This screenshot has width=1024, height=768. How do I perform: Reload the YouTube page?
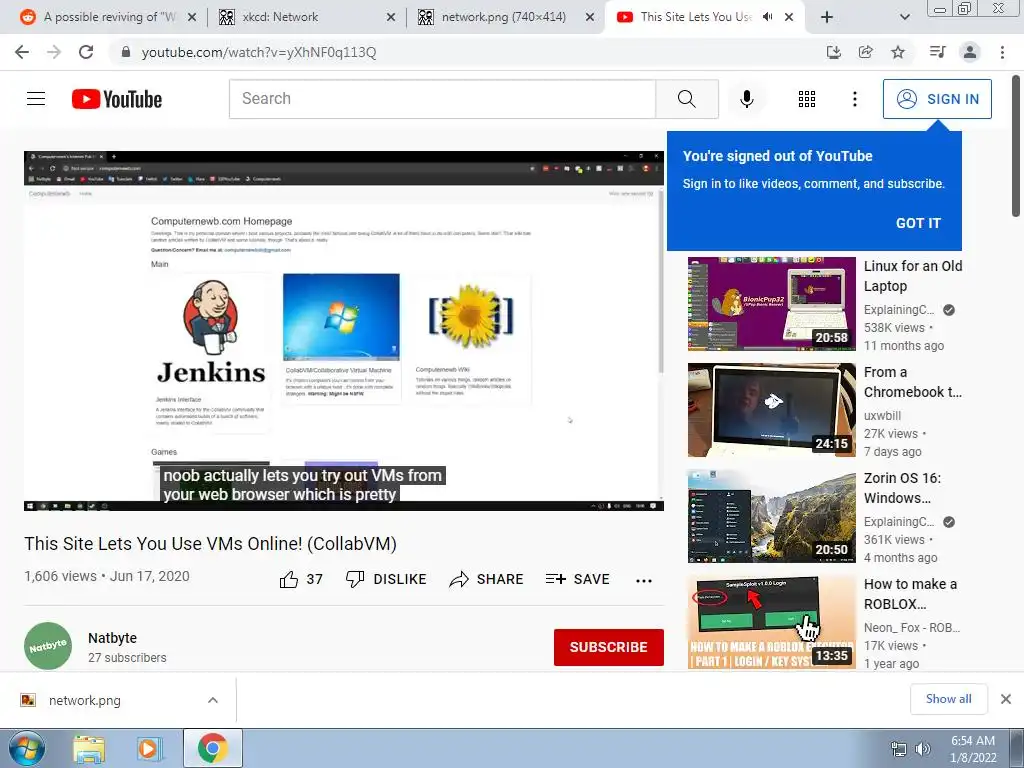click(86, 52)
